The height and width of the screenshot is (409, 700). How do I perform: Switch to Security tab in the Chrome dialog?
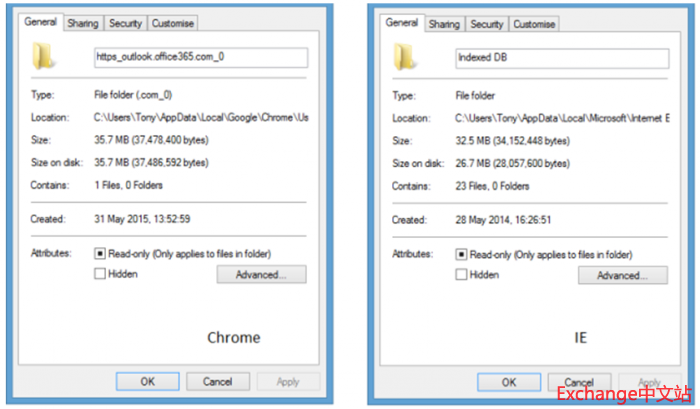[x=125, y=23]
